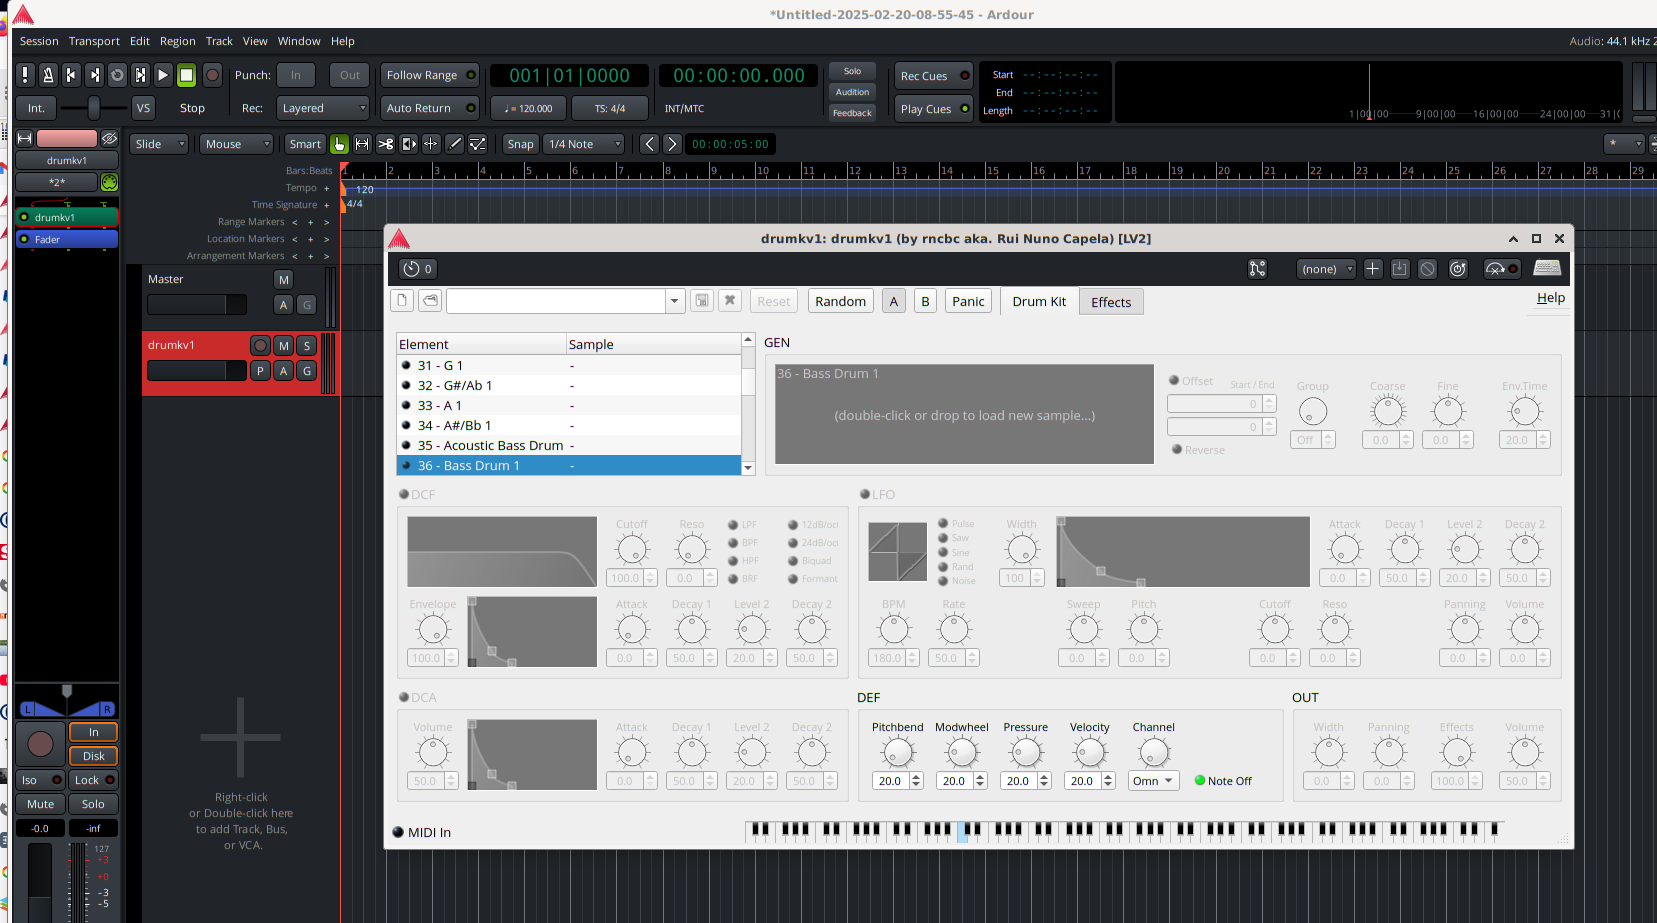Screen dimensions: 1657x923
Task: Click the Play transport button
Action: click(x=163, y=75)
